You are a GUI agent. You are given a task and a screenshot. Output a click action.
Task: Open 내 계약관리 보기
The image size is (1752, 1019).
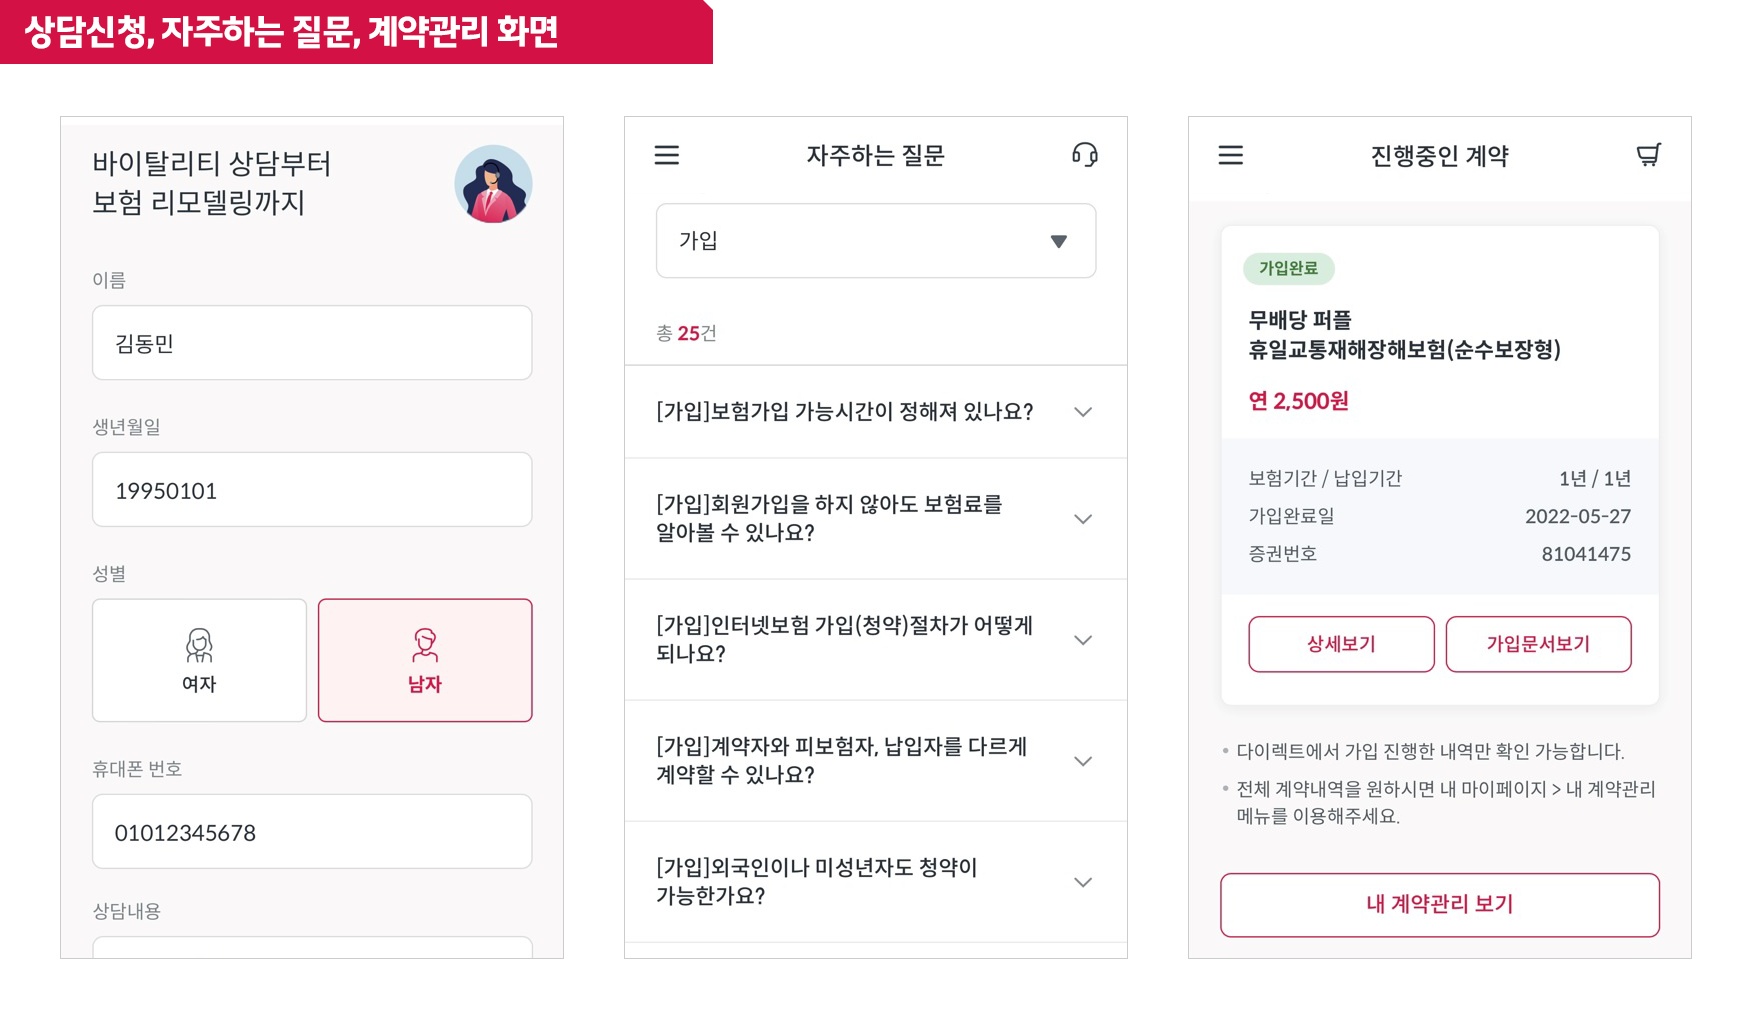point(1440,905)
